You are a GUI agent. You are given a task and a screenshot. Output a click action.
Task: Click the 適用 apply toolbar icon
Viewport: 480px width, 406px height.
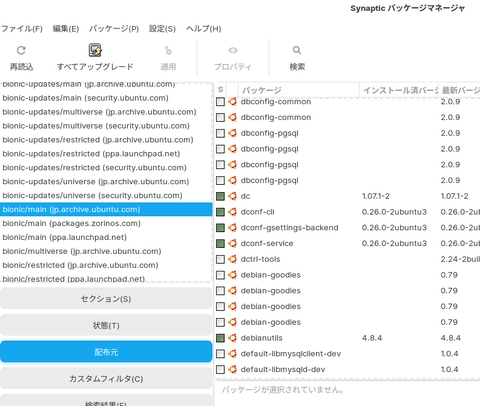(x=168, y=51)
